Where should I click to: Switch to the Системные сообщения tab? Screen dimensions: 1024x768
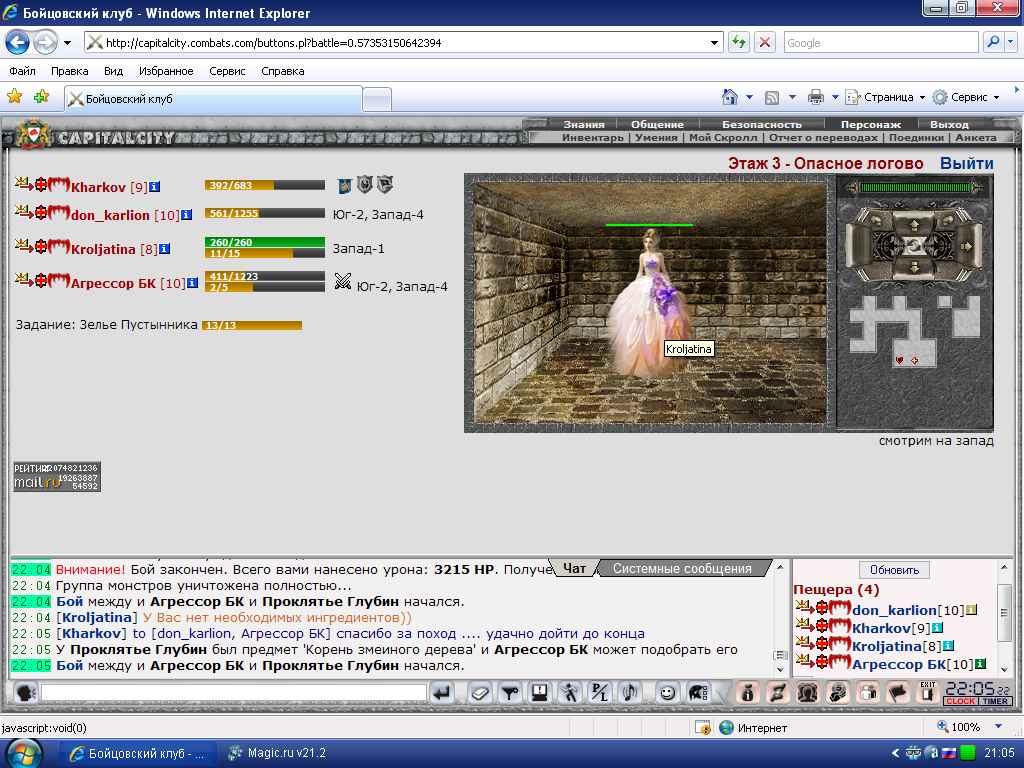click(682, 569)
